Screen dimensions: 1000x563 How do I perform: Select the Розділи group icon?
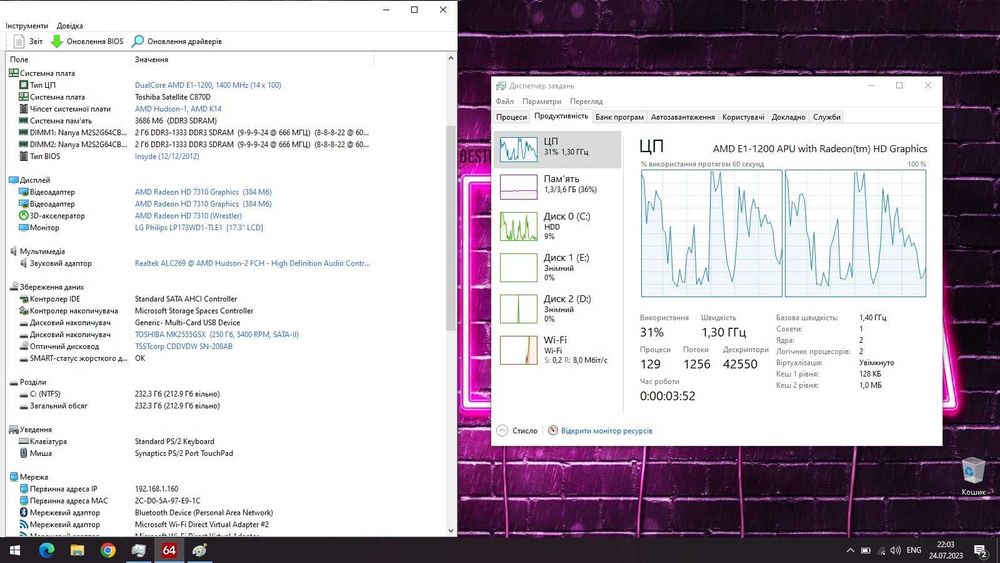[x=13, y=382]
